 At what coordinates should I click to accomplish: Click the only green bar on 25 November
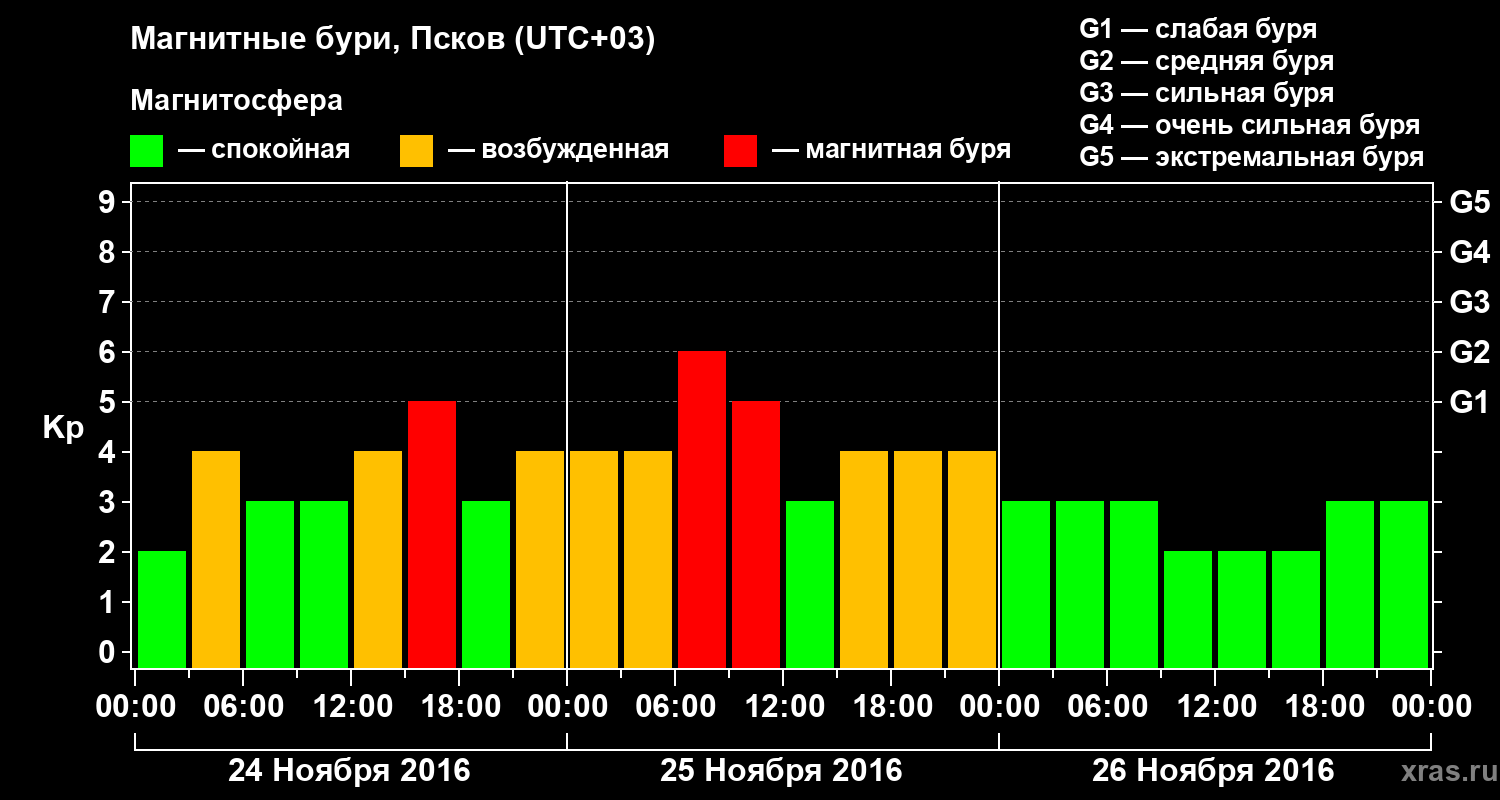click(x=810, y=584)
